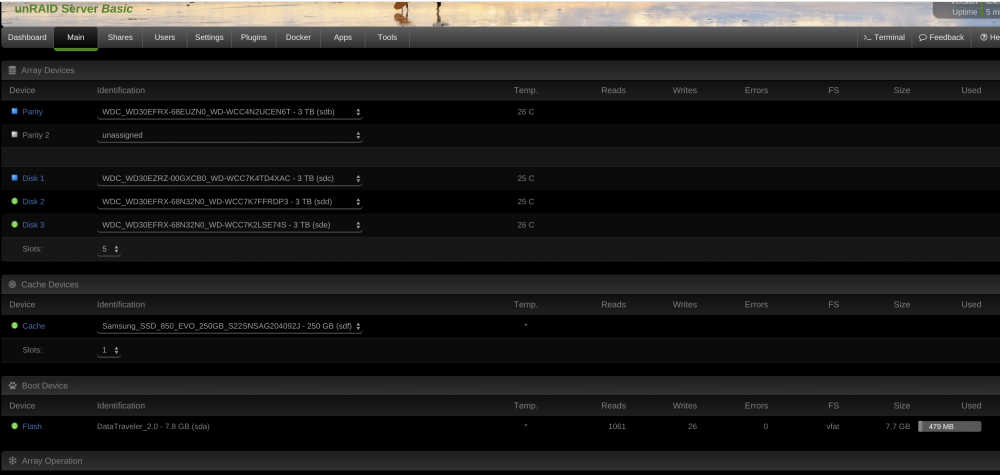Change the cache Slots count dropdown

coord(109,351)
